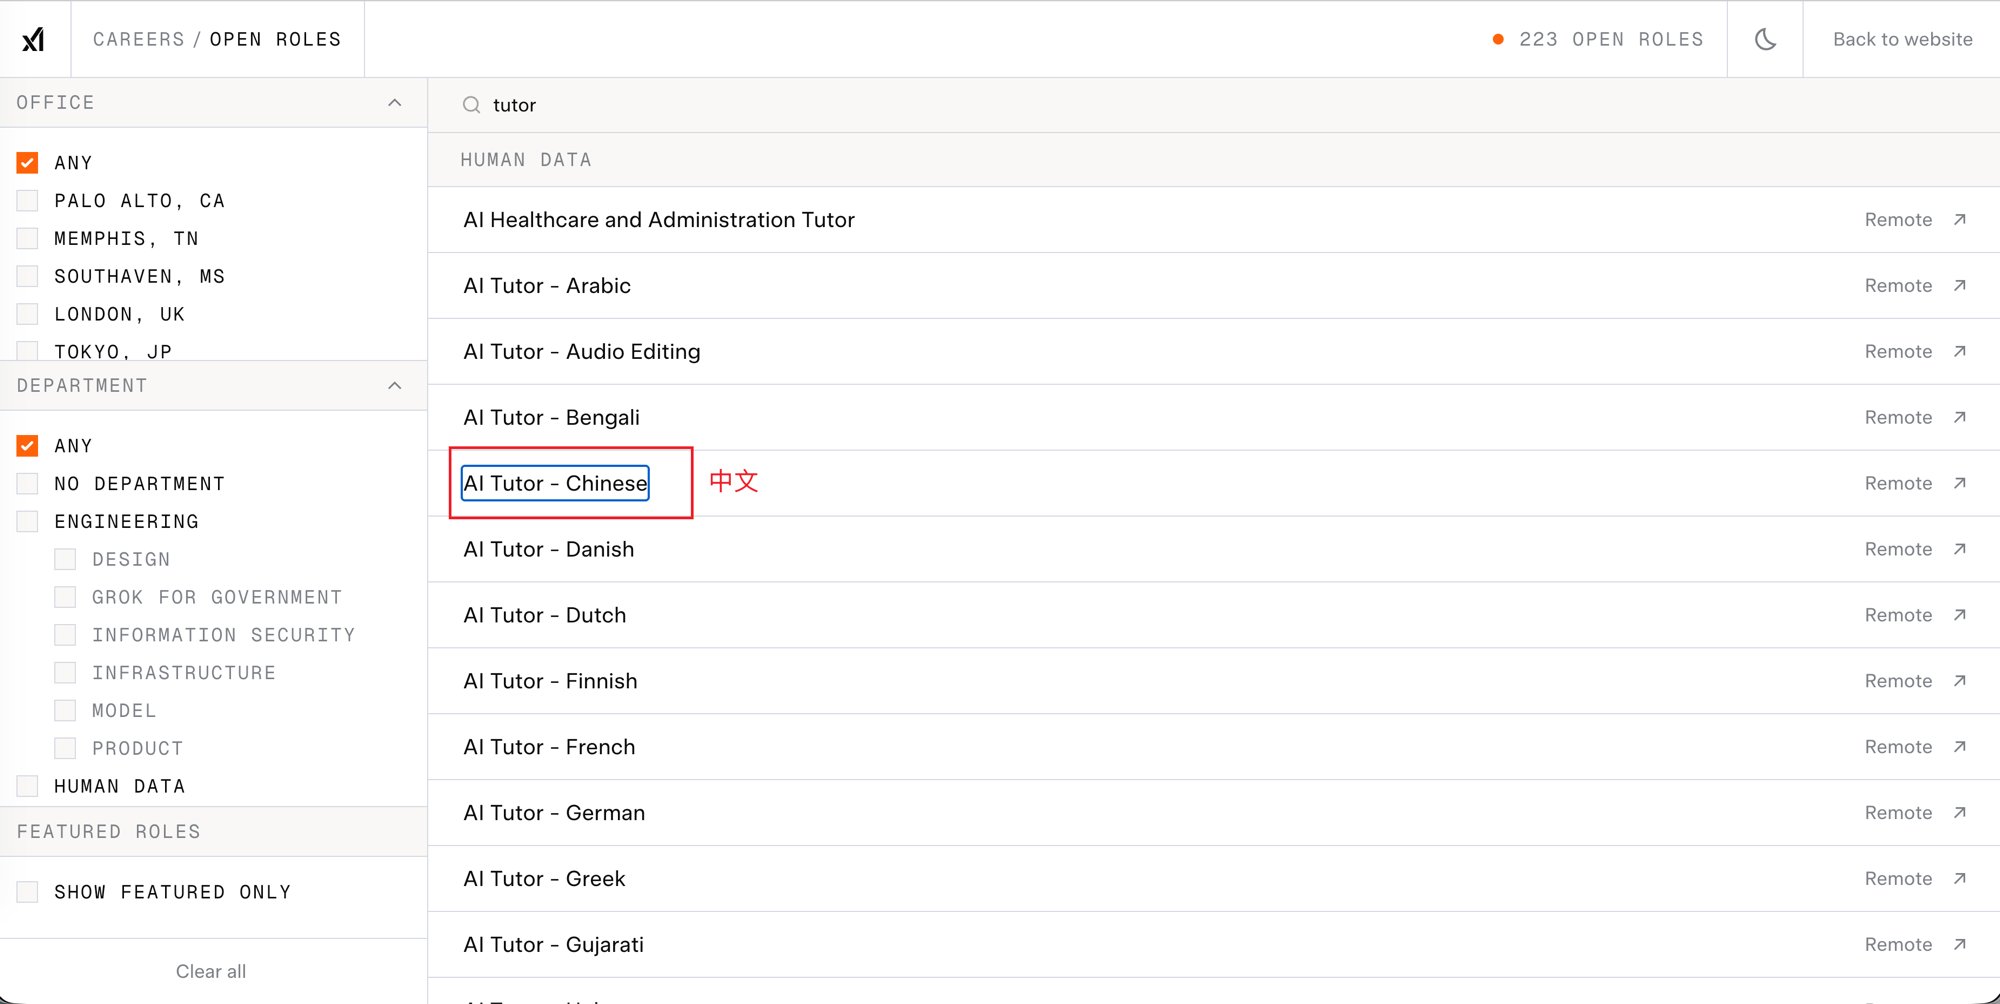
Task: Open arrow icon for AI Tutor - Greek
Action: pyautogui.click(x=1960, y=879)
